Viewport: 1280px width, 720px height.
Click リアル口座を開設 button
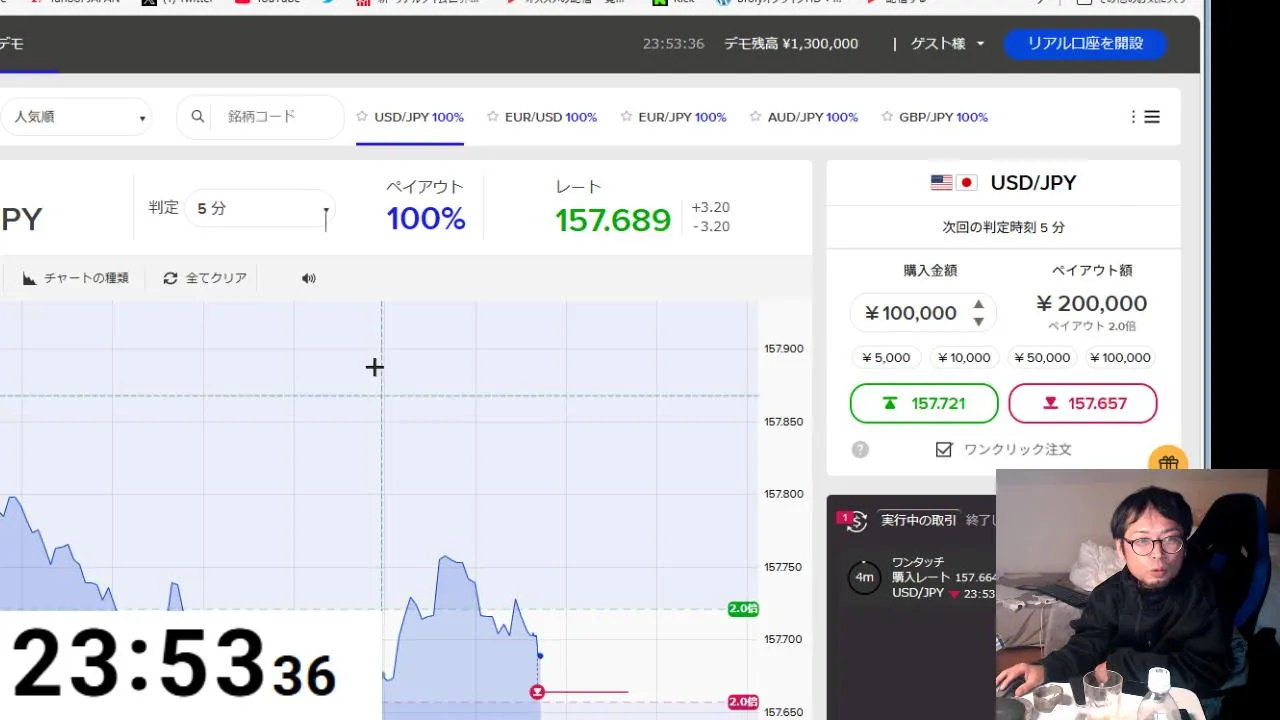pyautogui.click(x=1085, y=44)
